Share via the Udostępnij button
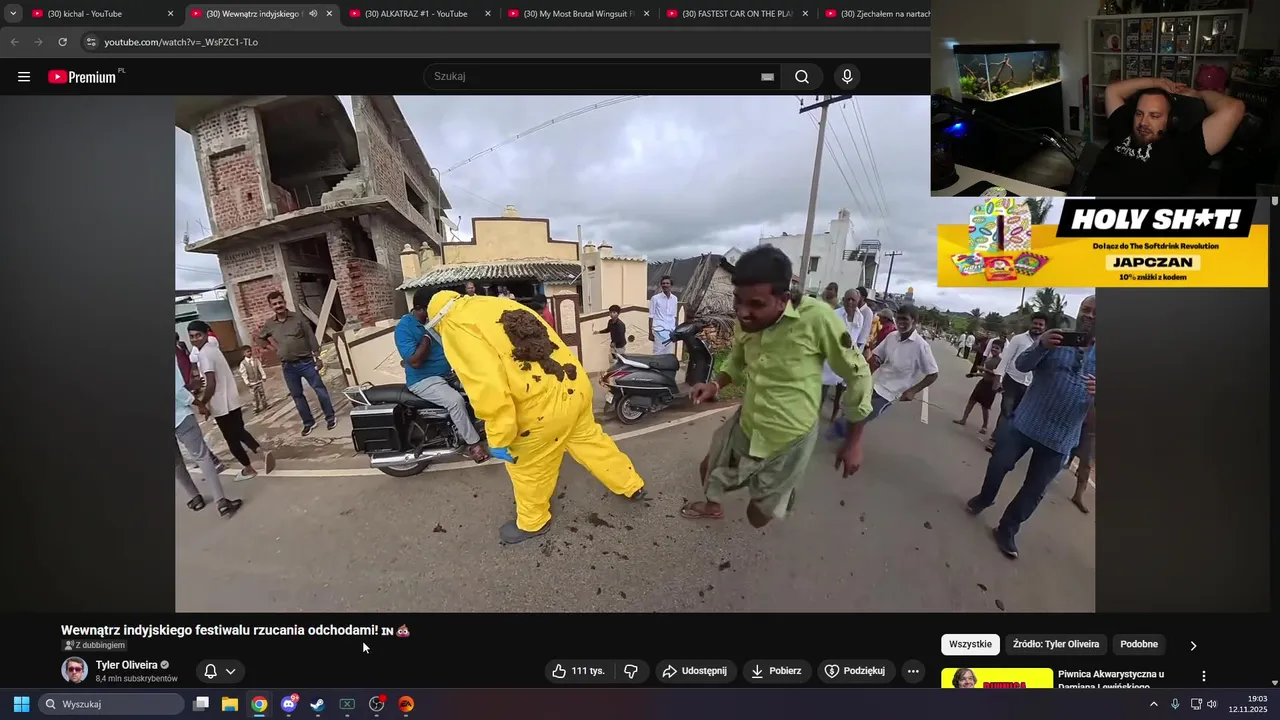The image size is (1280, 720). click(696, 671)
